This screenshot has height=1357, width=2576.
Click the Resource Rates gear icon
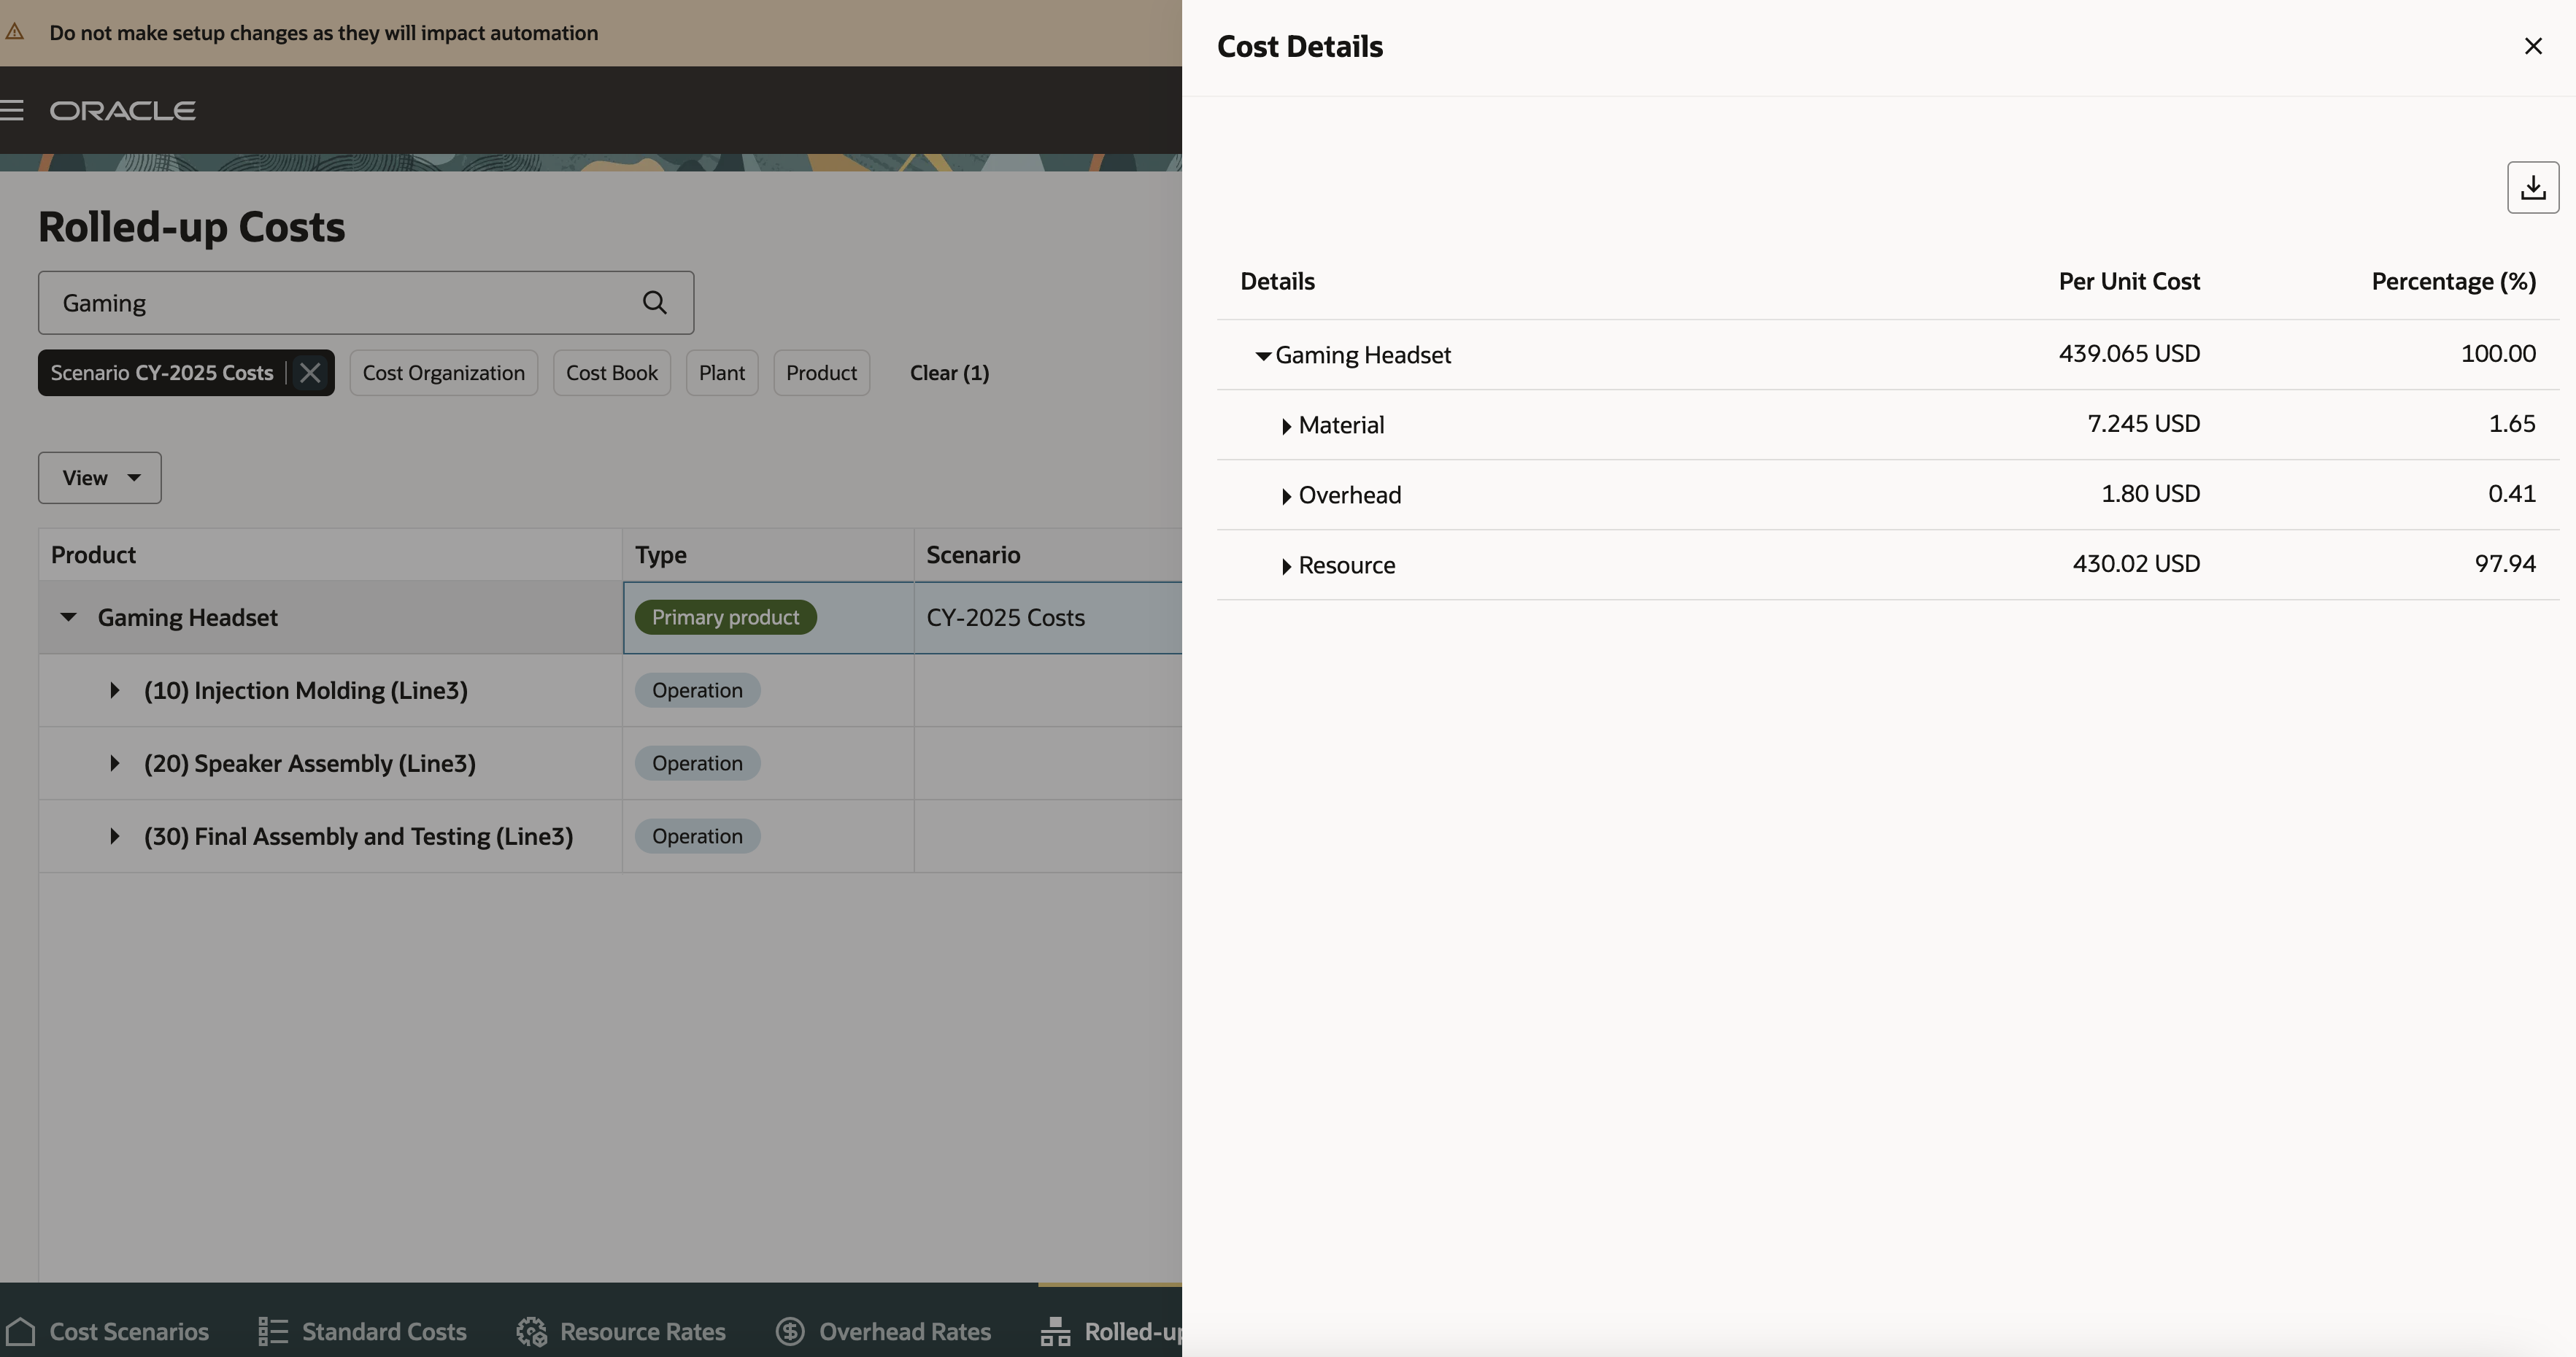531,1331
